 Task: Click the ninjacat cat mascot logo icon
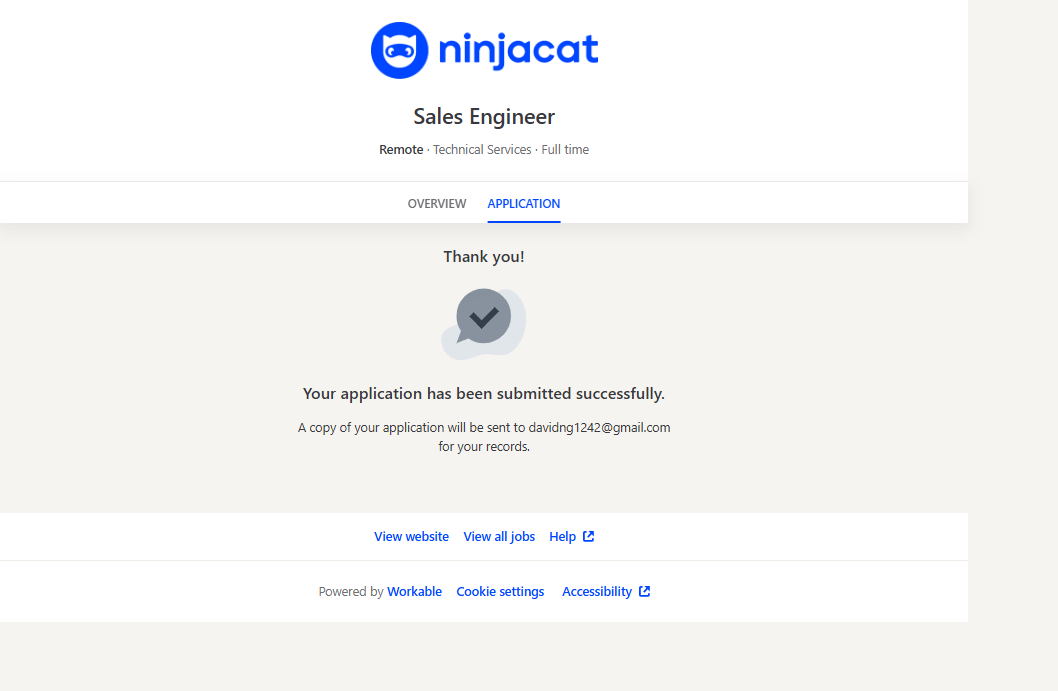click(x=399, y=50)
